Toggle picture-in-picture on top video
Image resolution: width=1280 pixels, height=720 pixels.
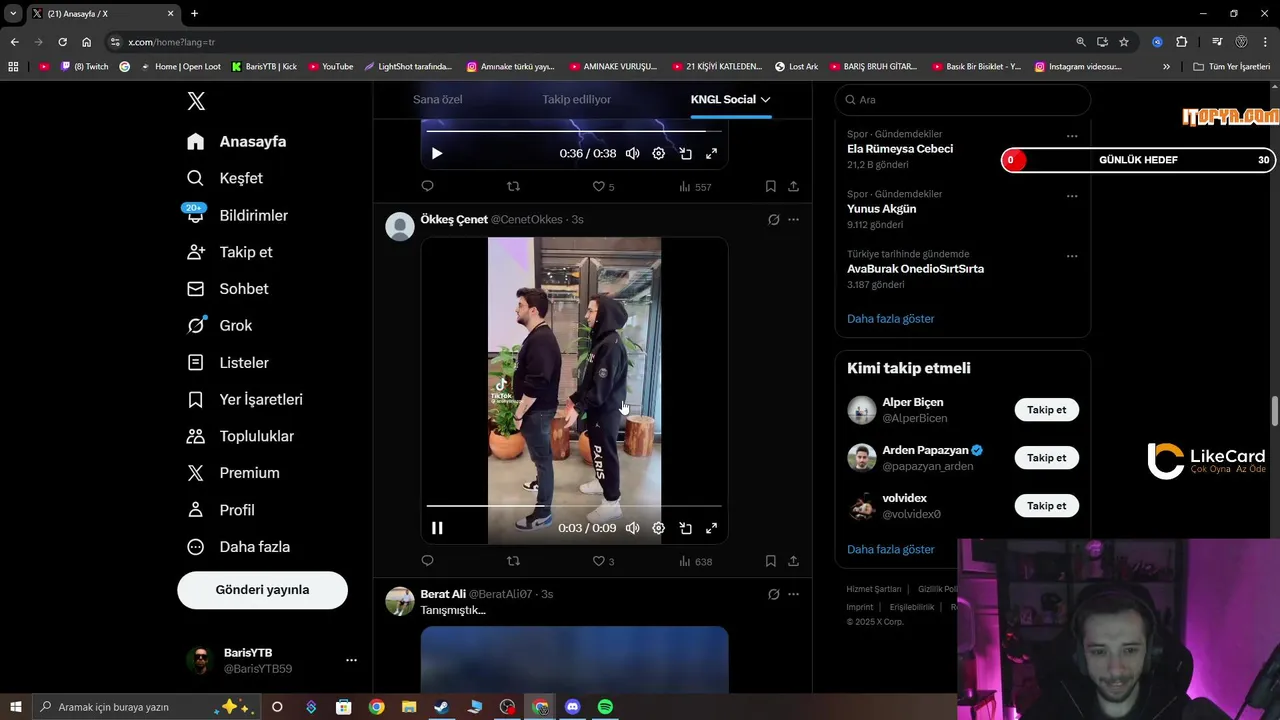(685, 153)
